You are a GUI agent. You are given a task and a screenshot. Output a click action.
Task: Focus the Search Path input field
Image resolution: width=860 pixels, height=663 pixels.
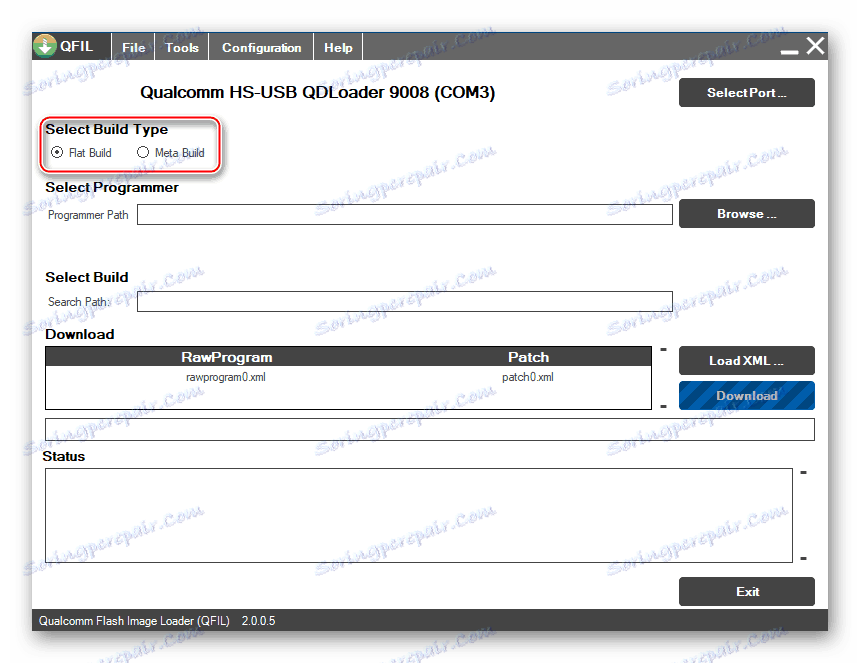(x=405, y=302)
